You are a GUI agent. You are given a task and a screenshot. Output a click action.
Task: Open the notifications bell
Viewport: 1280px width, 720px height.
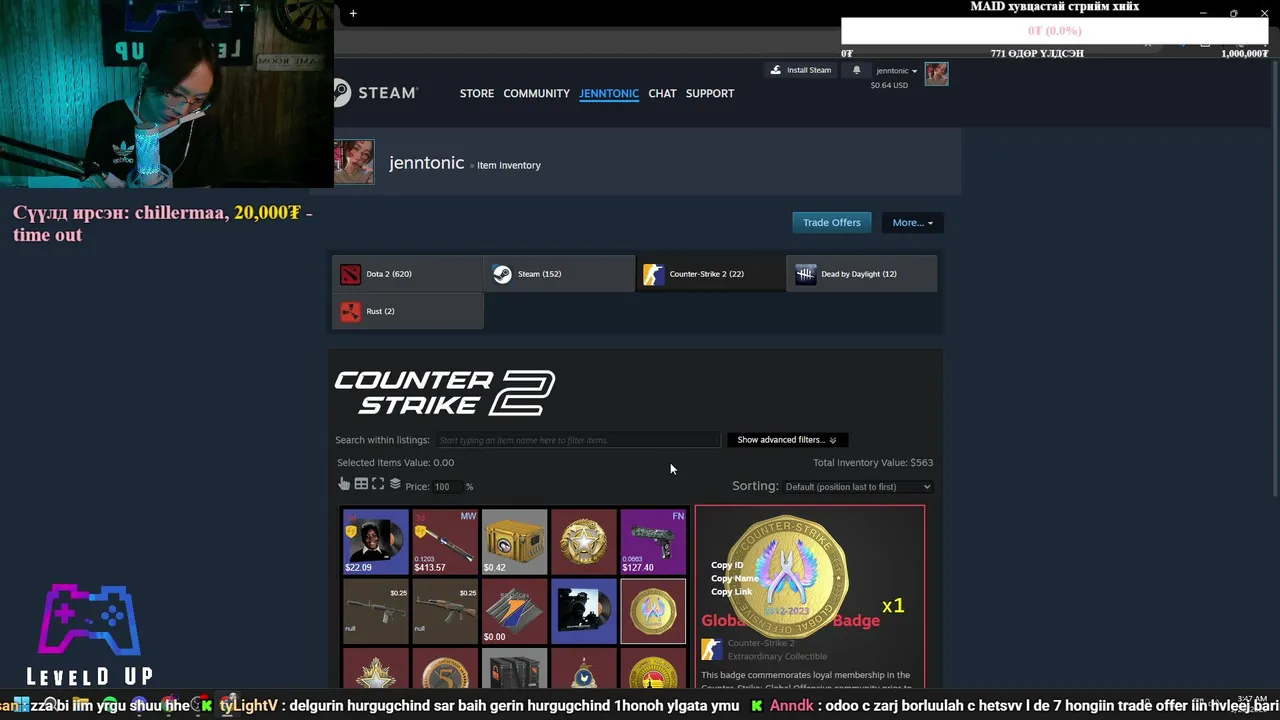tap(856, 70)
